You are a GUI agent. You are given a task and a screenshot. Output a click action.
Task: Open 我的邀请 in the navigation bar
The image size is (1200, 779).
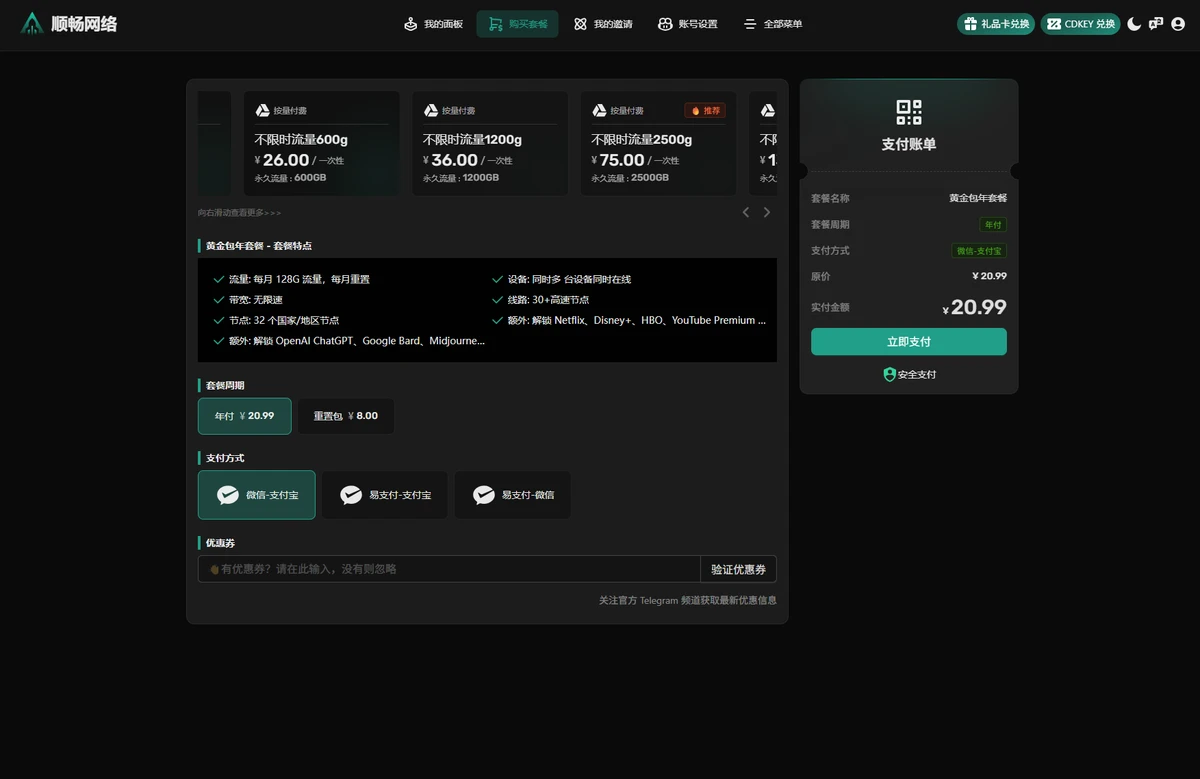(603, 24)
